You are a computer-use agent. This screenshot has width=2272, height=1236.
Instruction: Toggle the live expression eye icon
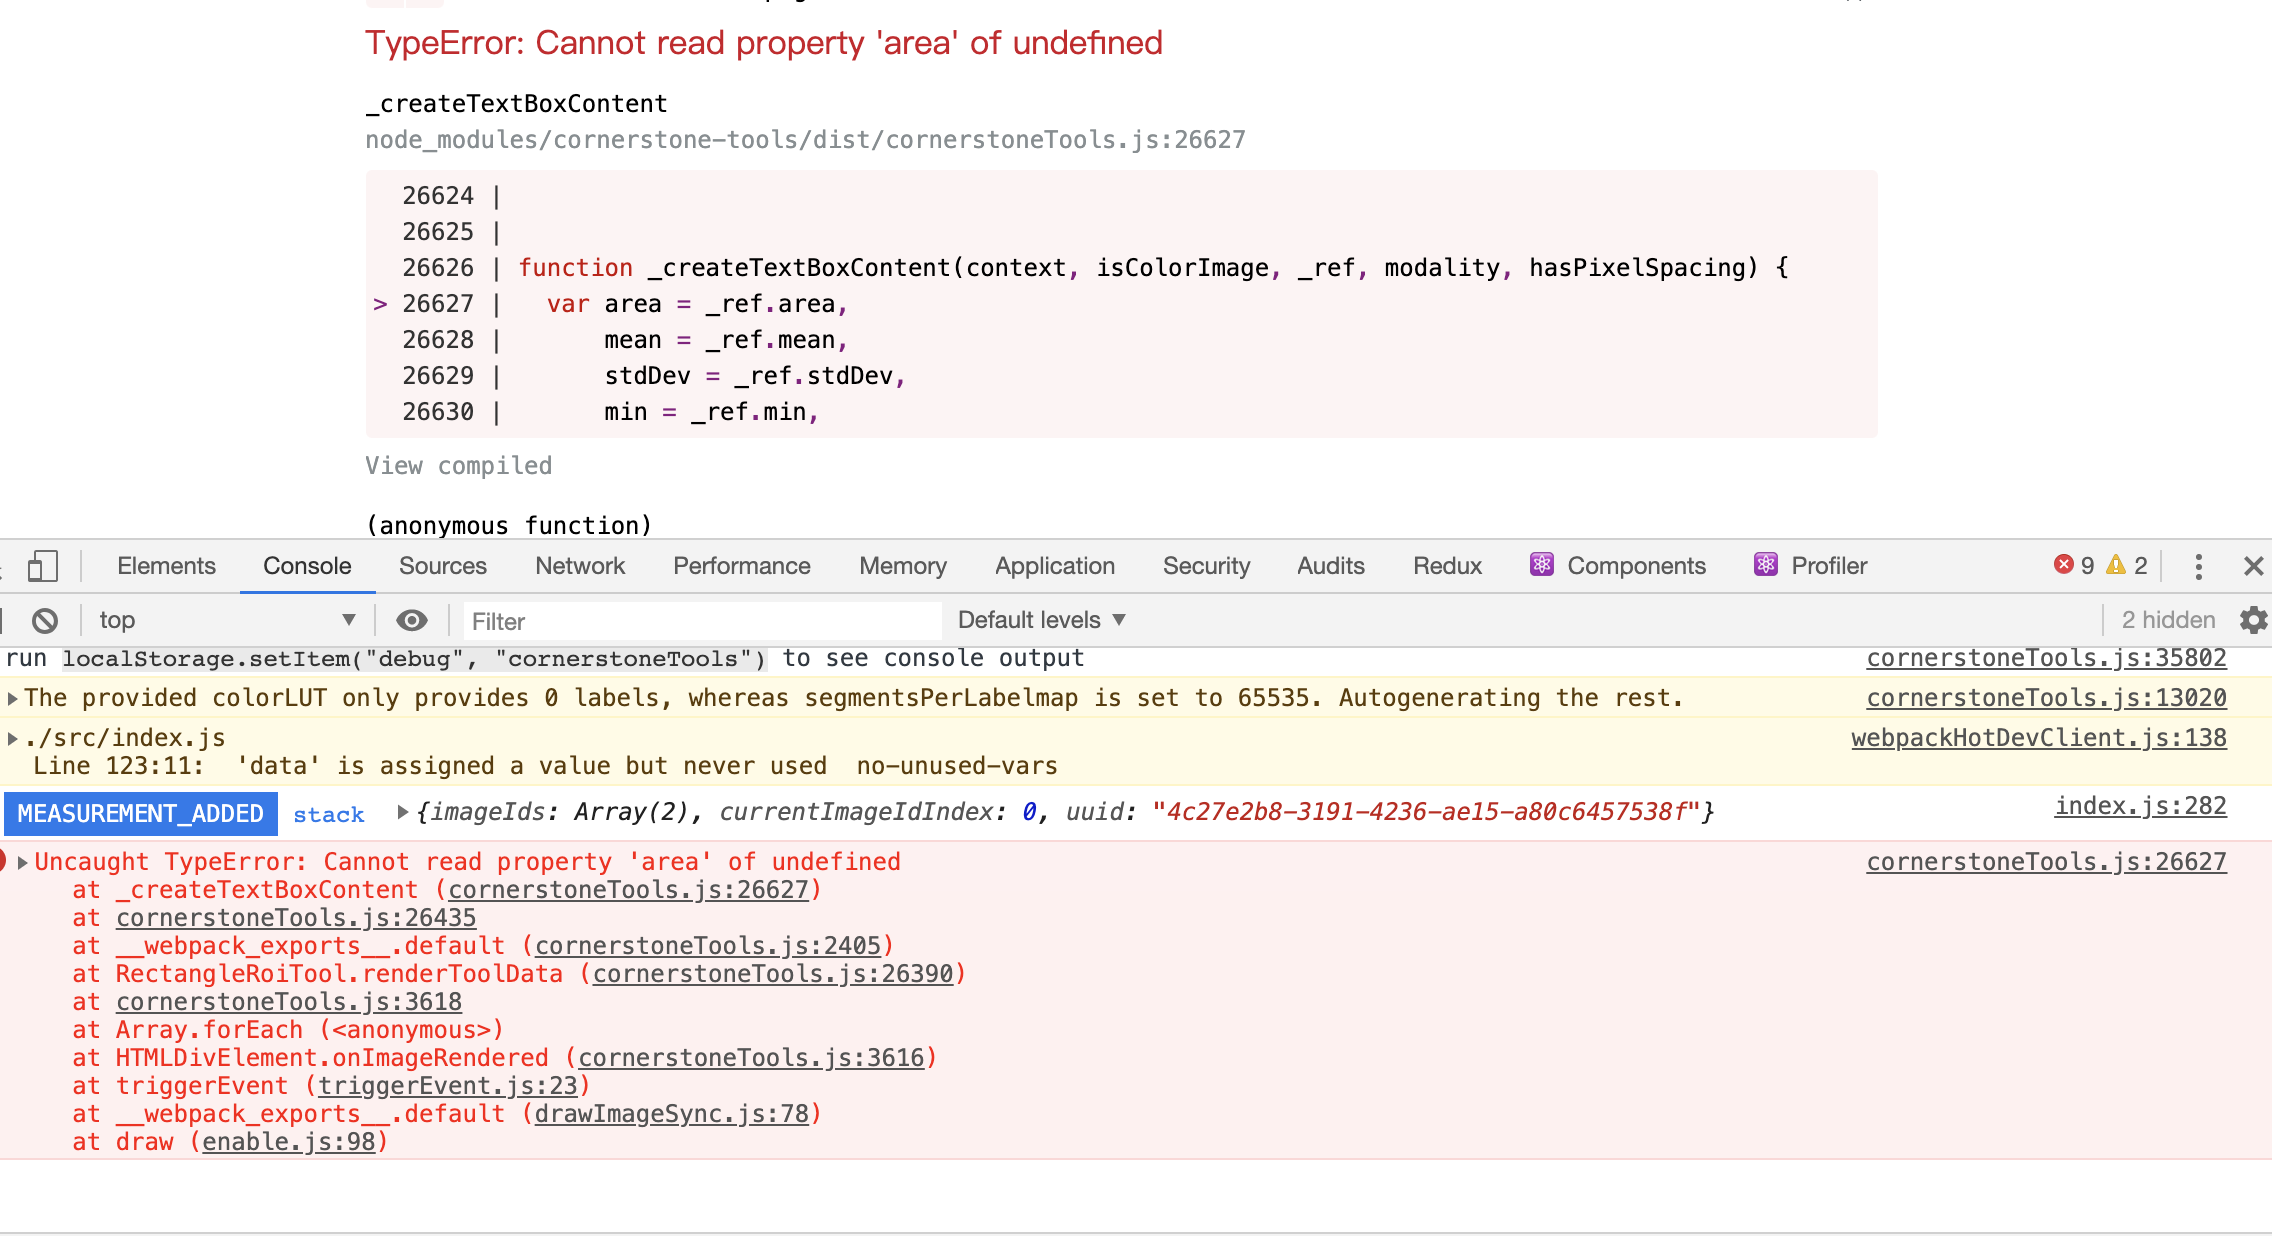click(x=412, y=620)
